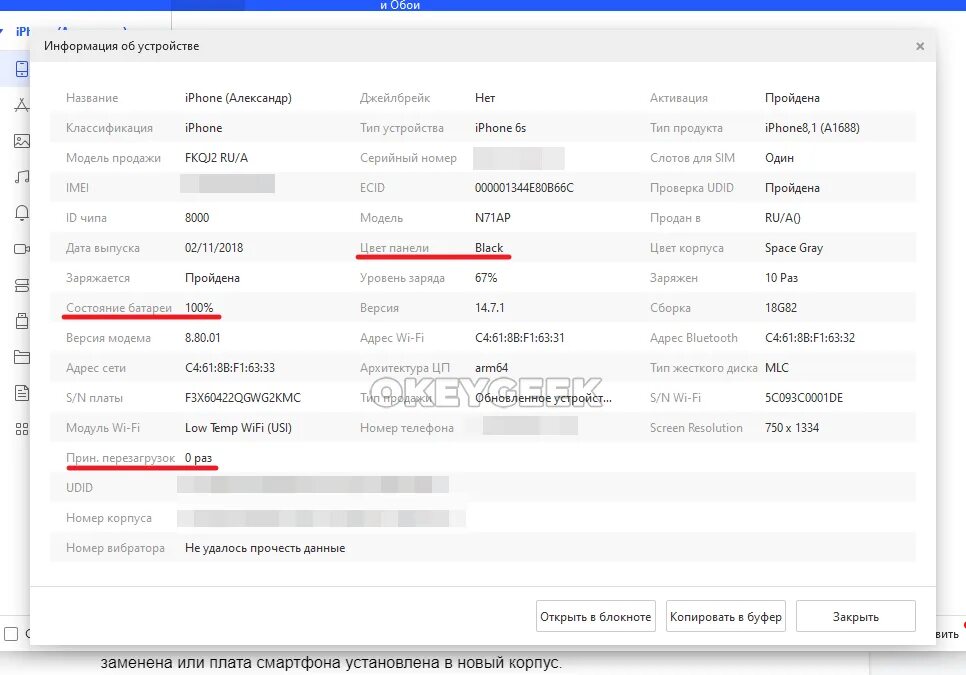Select the jailbreak value Нет
The image size is (966, 675).
click(485, 98)
